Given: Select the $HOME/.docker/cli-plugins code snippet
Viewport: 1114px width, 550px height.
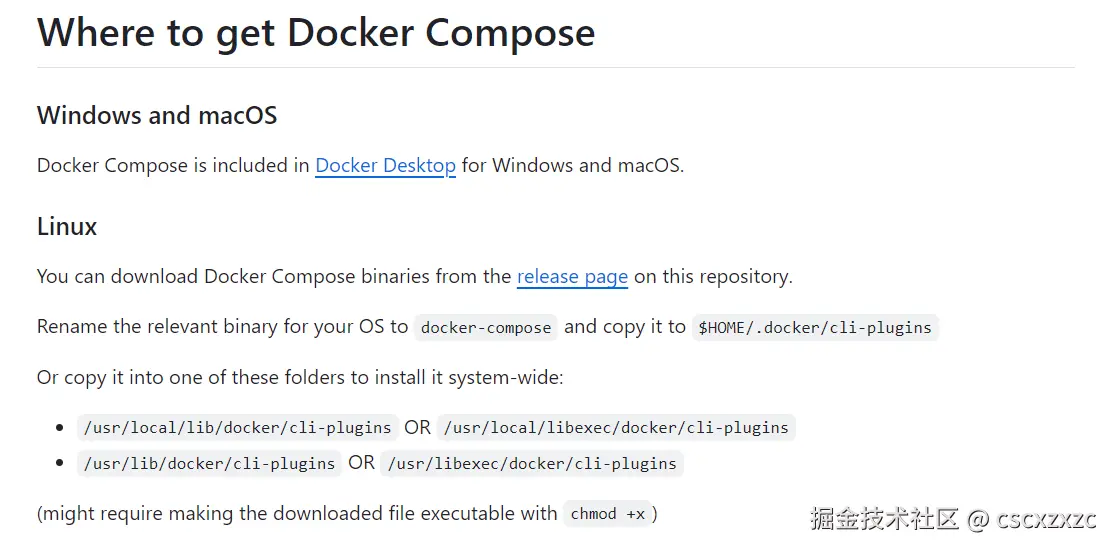Looking at the screenshot, I should pyautogui.click(x=815, y=327).
